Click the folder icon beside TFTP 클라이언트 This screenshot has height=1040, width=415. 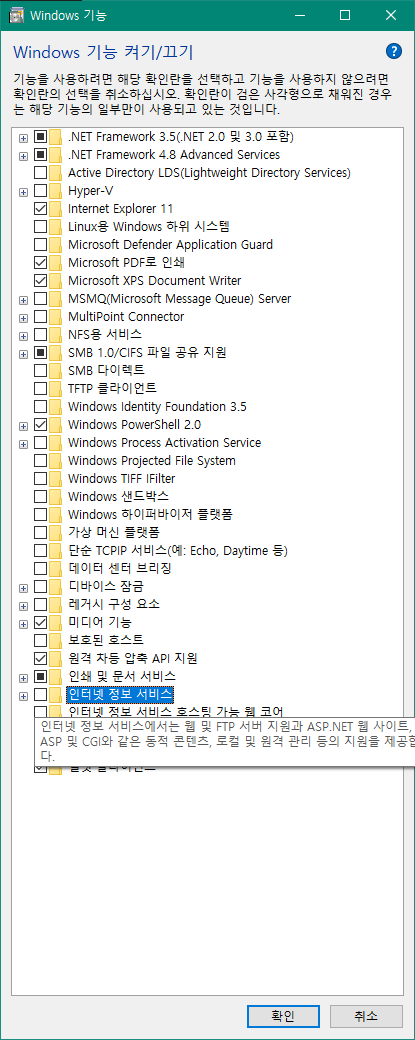point(56,388)
